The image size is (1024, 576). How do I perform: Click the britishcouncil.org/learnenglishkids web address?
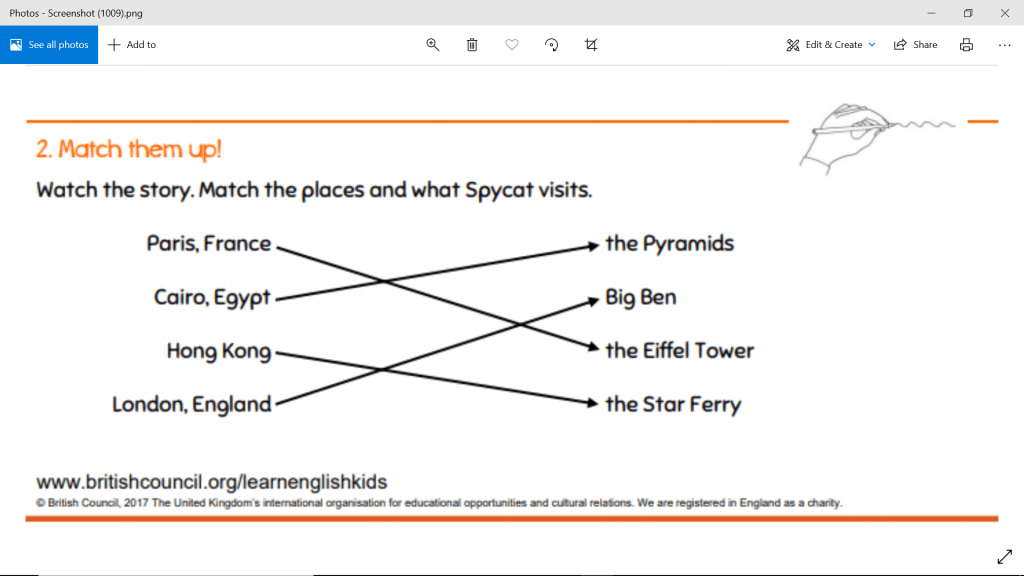(x=211, y=482)
